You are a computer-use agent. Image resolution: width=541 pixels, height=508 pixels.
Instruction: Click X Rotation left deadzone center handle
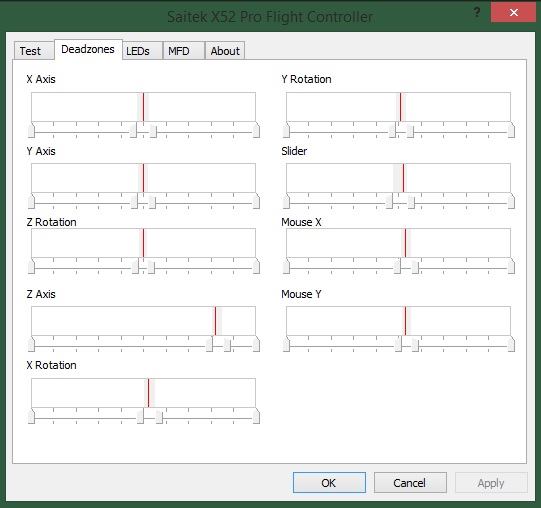coord(140,417)
